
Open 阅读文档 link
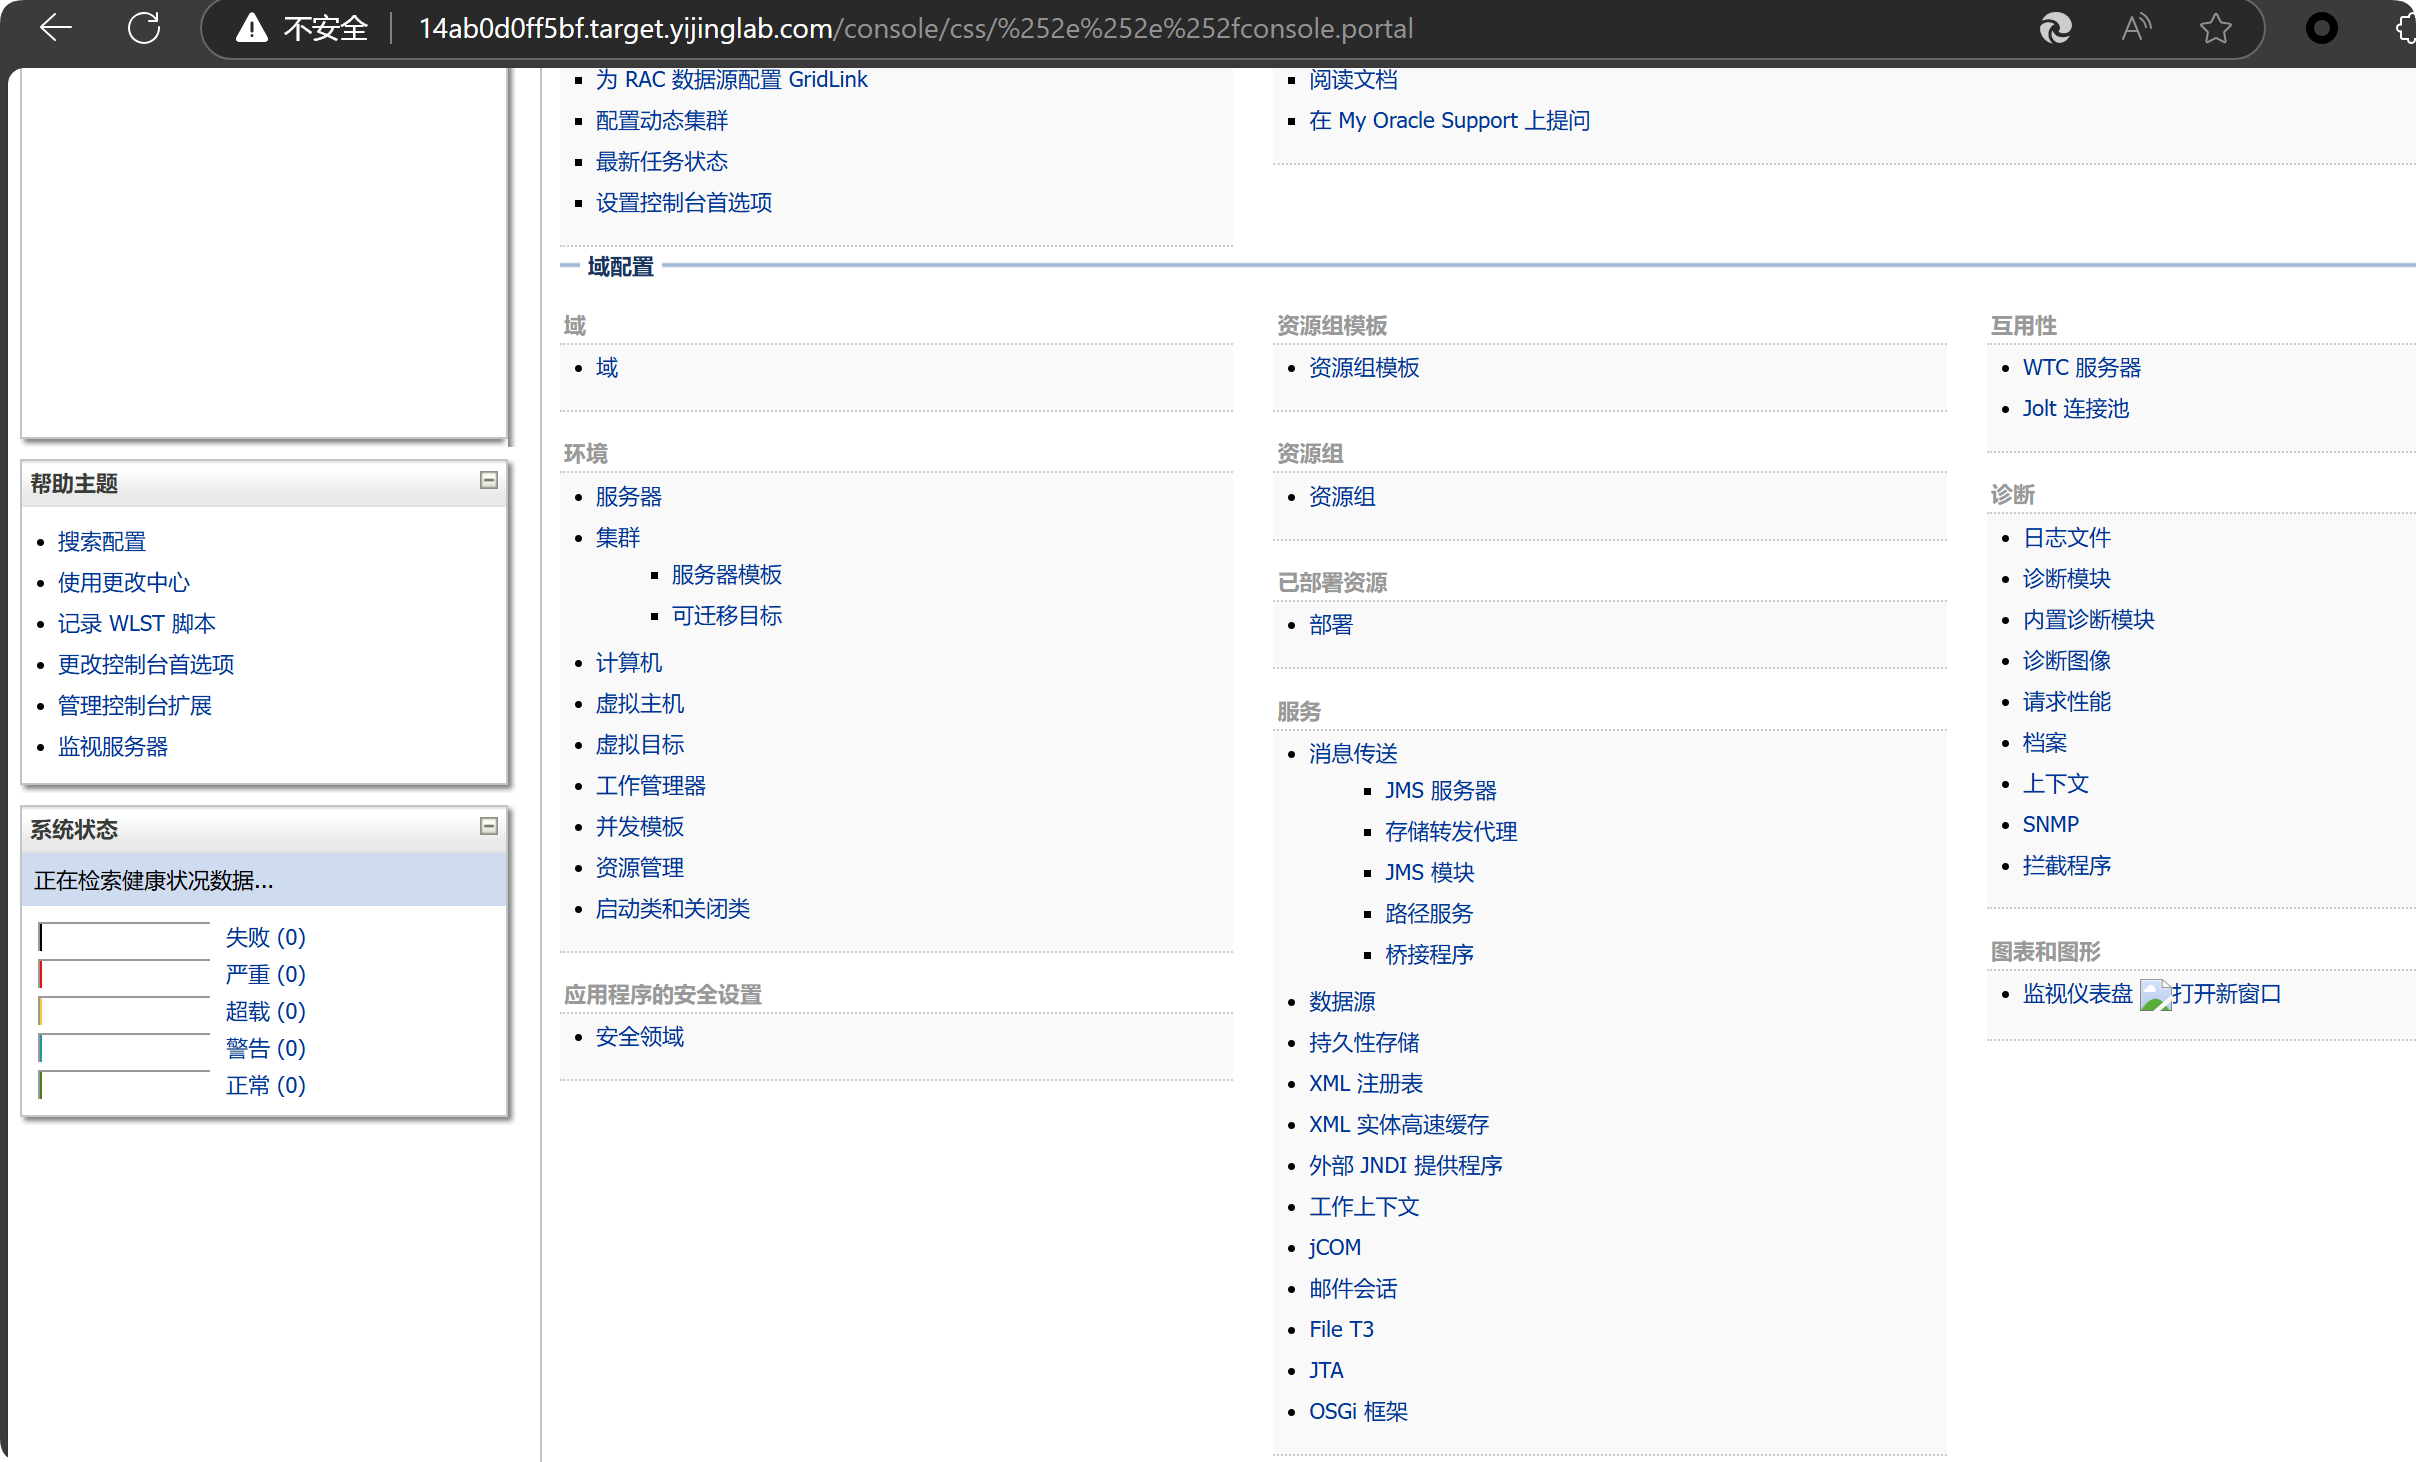pos(1353,79)
